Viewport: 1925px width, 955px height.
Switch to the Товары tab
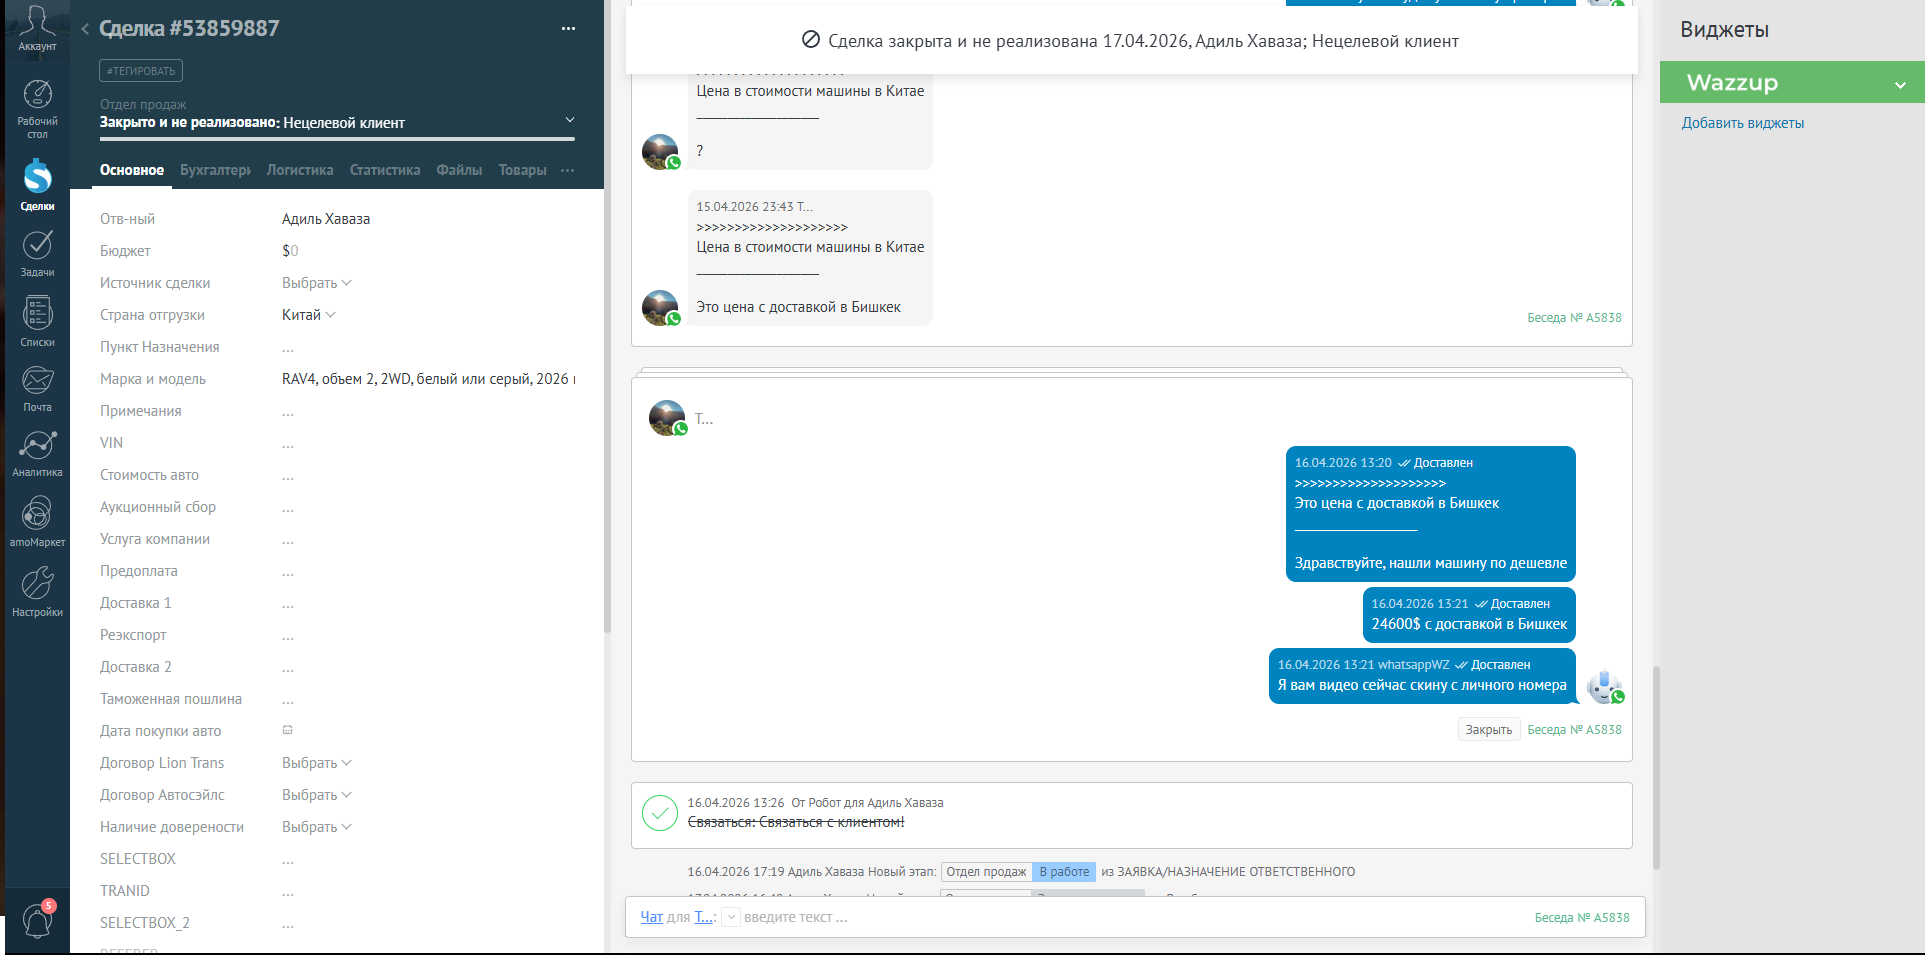coord(522,170)
